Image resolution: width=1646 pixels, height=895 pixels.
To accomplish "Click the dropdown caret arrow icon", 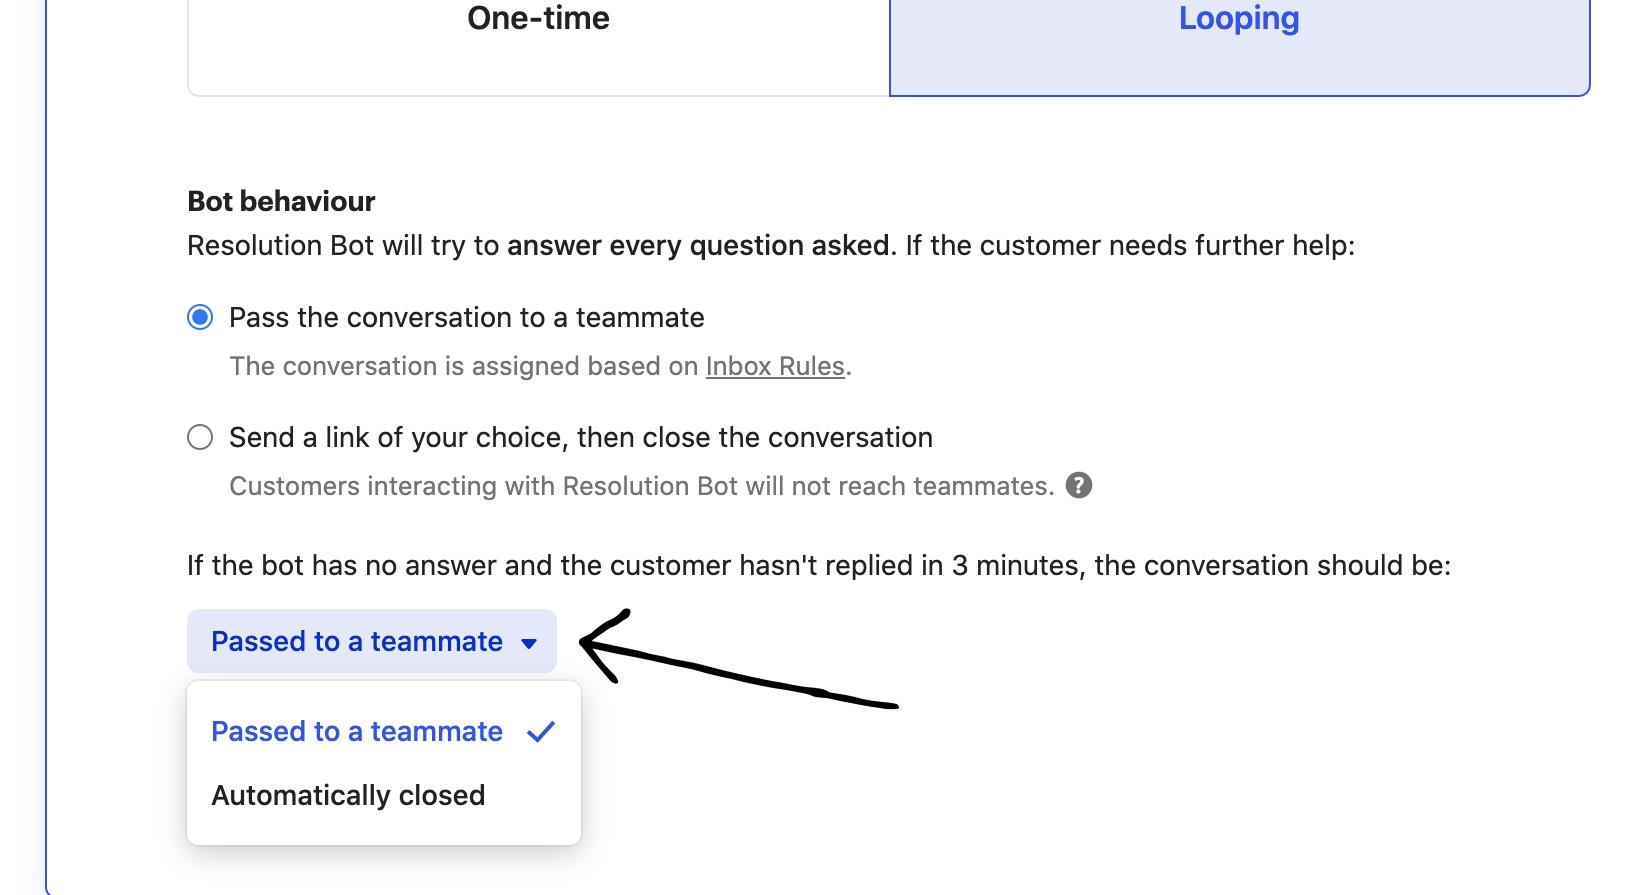I will click(x=529, y=643).
